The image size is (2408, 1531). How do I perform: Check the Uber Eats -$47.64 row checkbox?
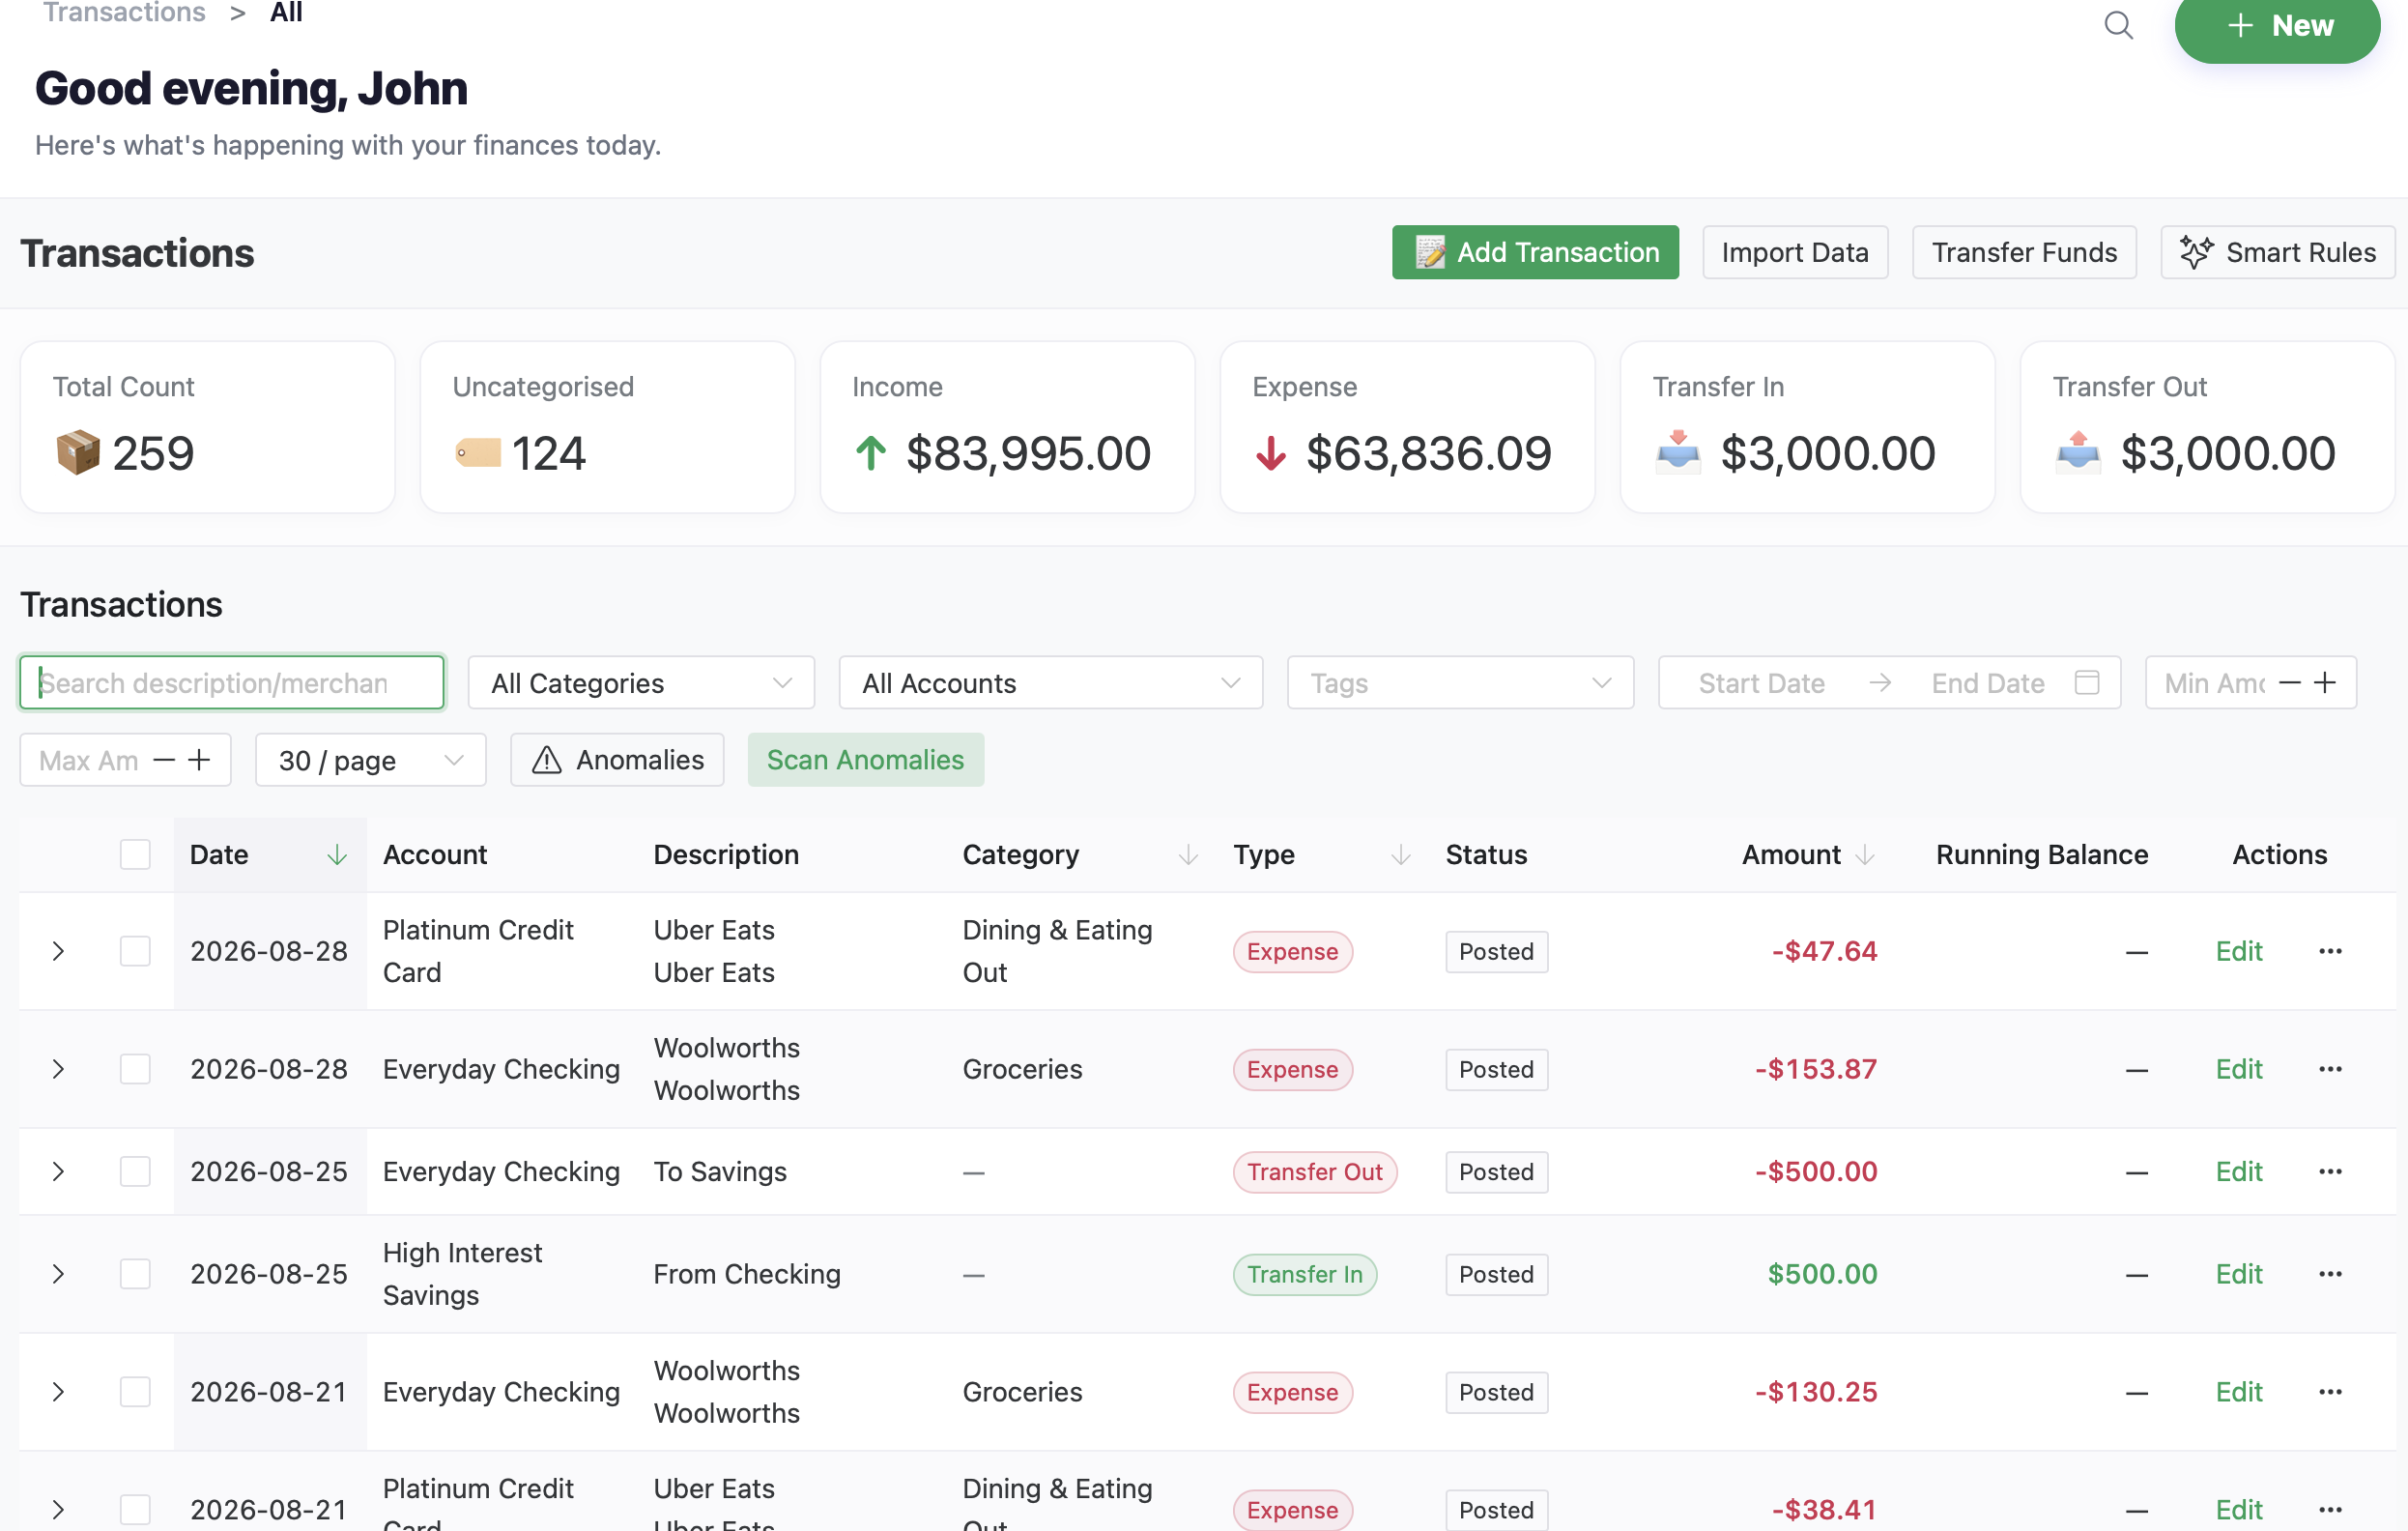coord(135,951)
